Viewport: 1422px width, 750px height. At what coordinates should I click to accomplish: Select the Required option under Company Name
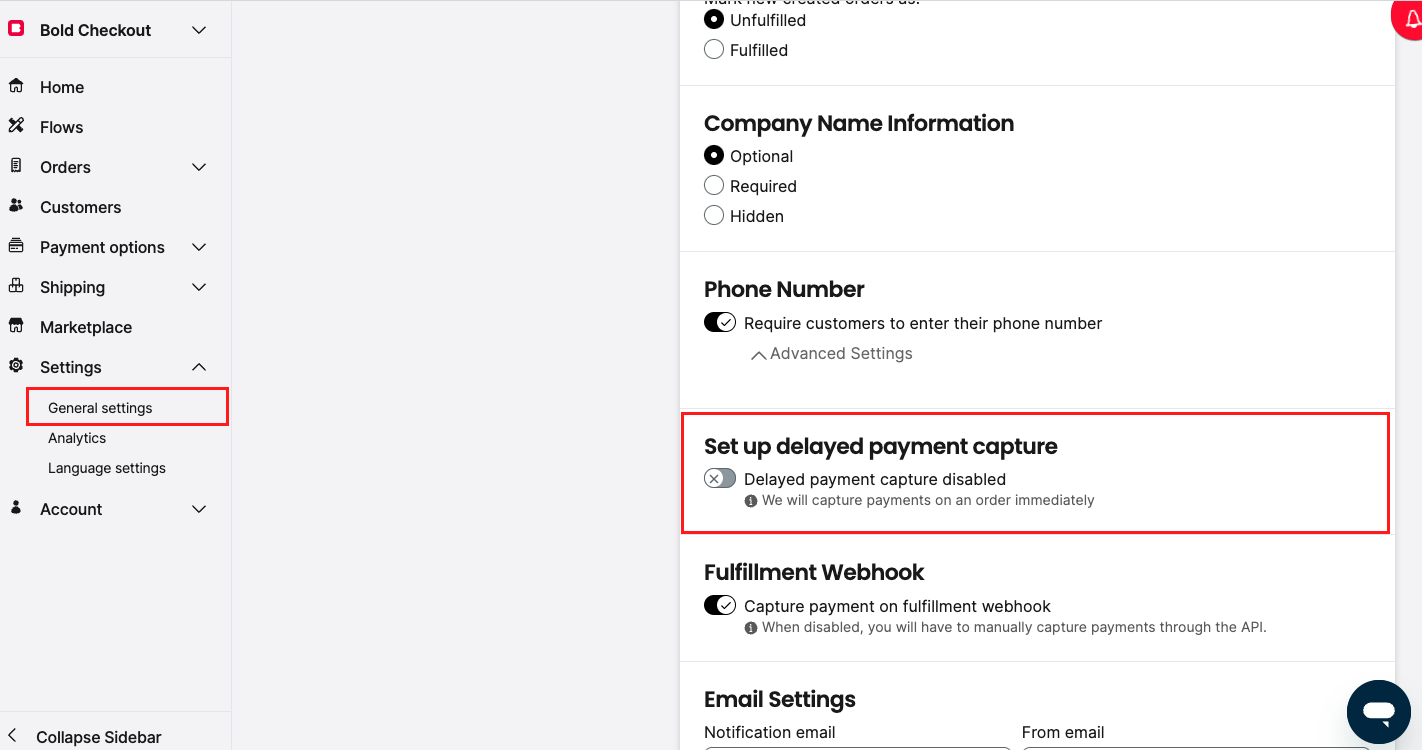coord(714,185)
